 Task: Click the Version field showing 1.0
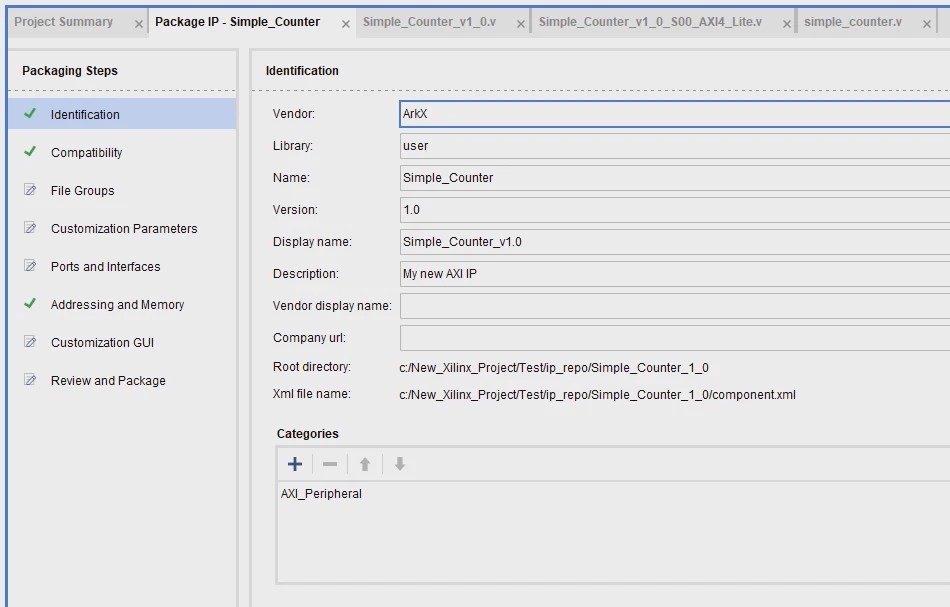(x=674, y=210)
